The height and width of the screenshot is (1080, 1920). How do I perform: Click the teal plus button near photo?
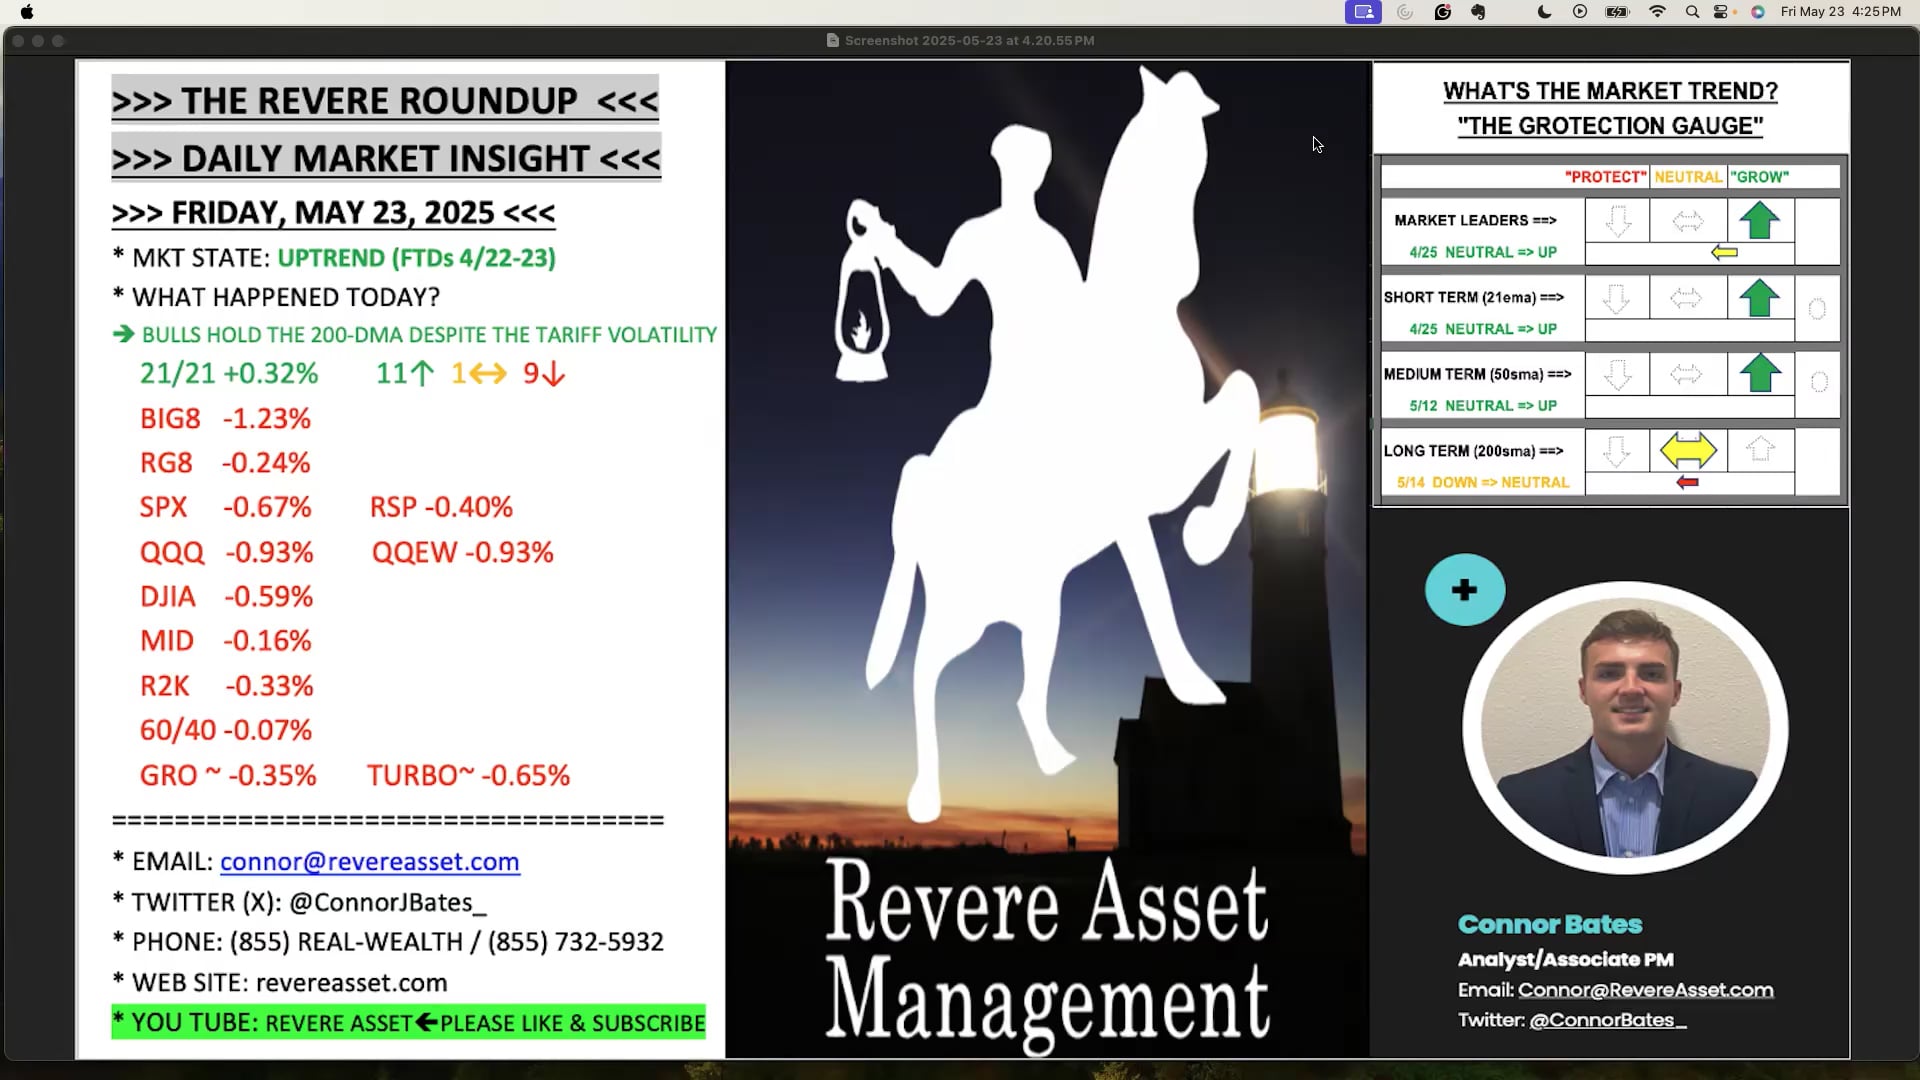(x=1464, y=590)
